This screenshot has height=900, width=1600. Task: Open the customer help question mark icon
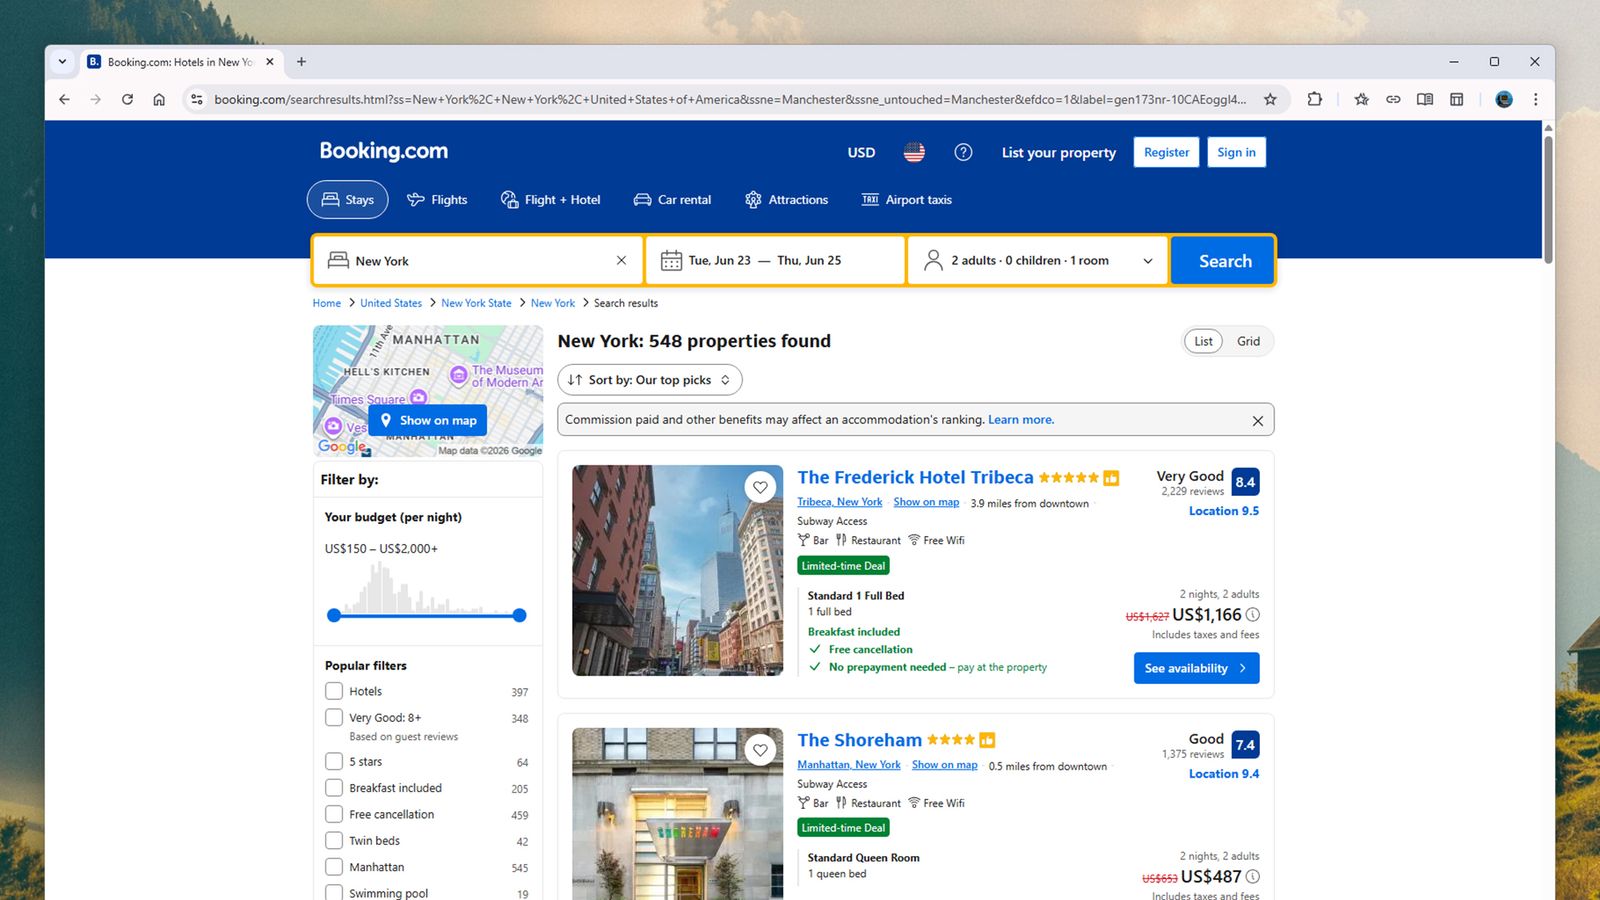(x=963, y=152)
